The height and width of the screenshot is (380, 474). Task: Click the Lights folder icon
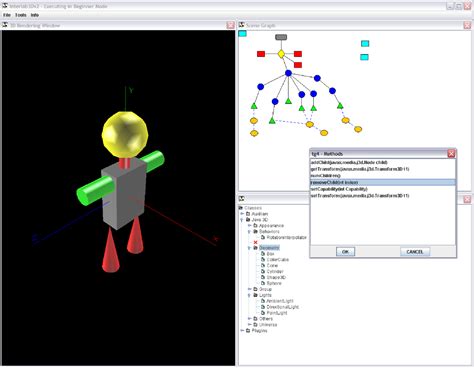(x=256, y=295)
